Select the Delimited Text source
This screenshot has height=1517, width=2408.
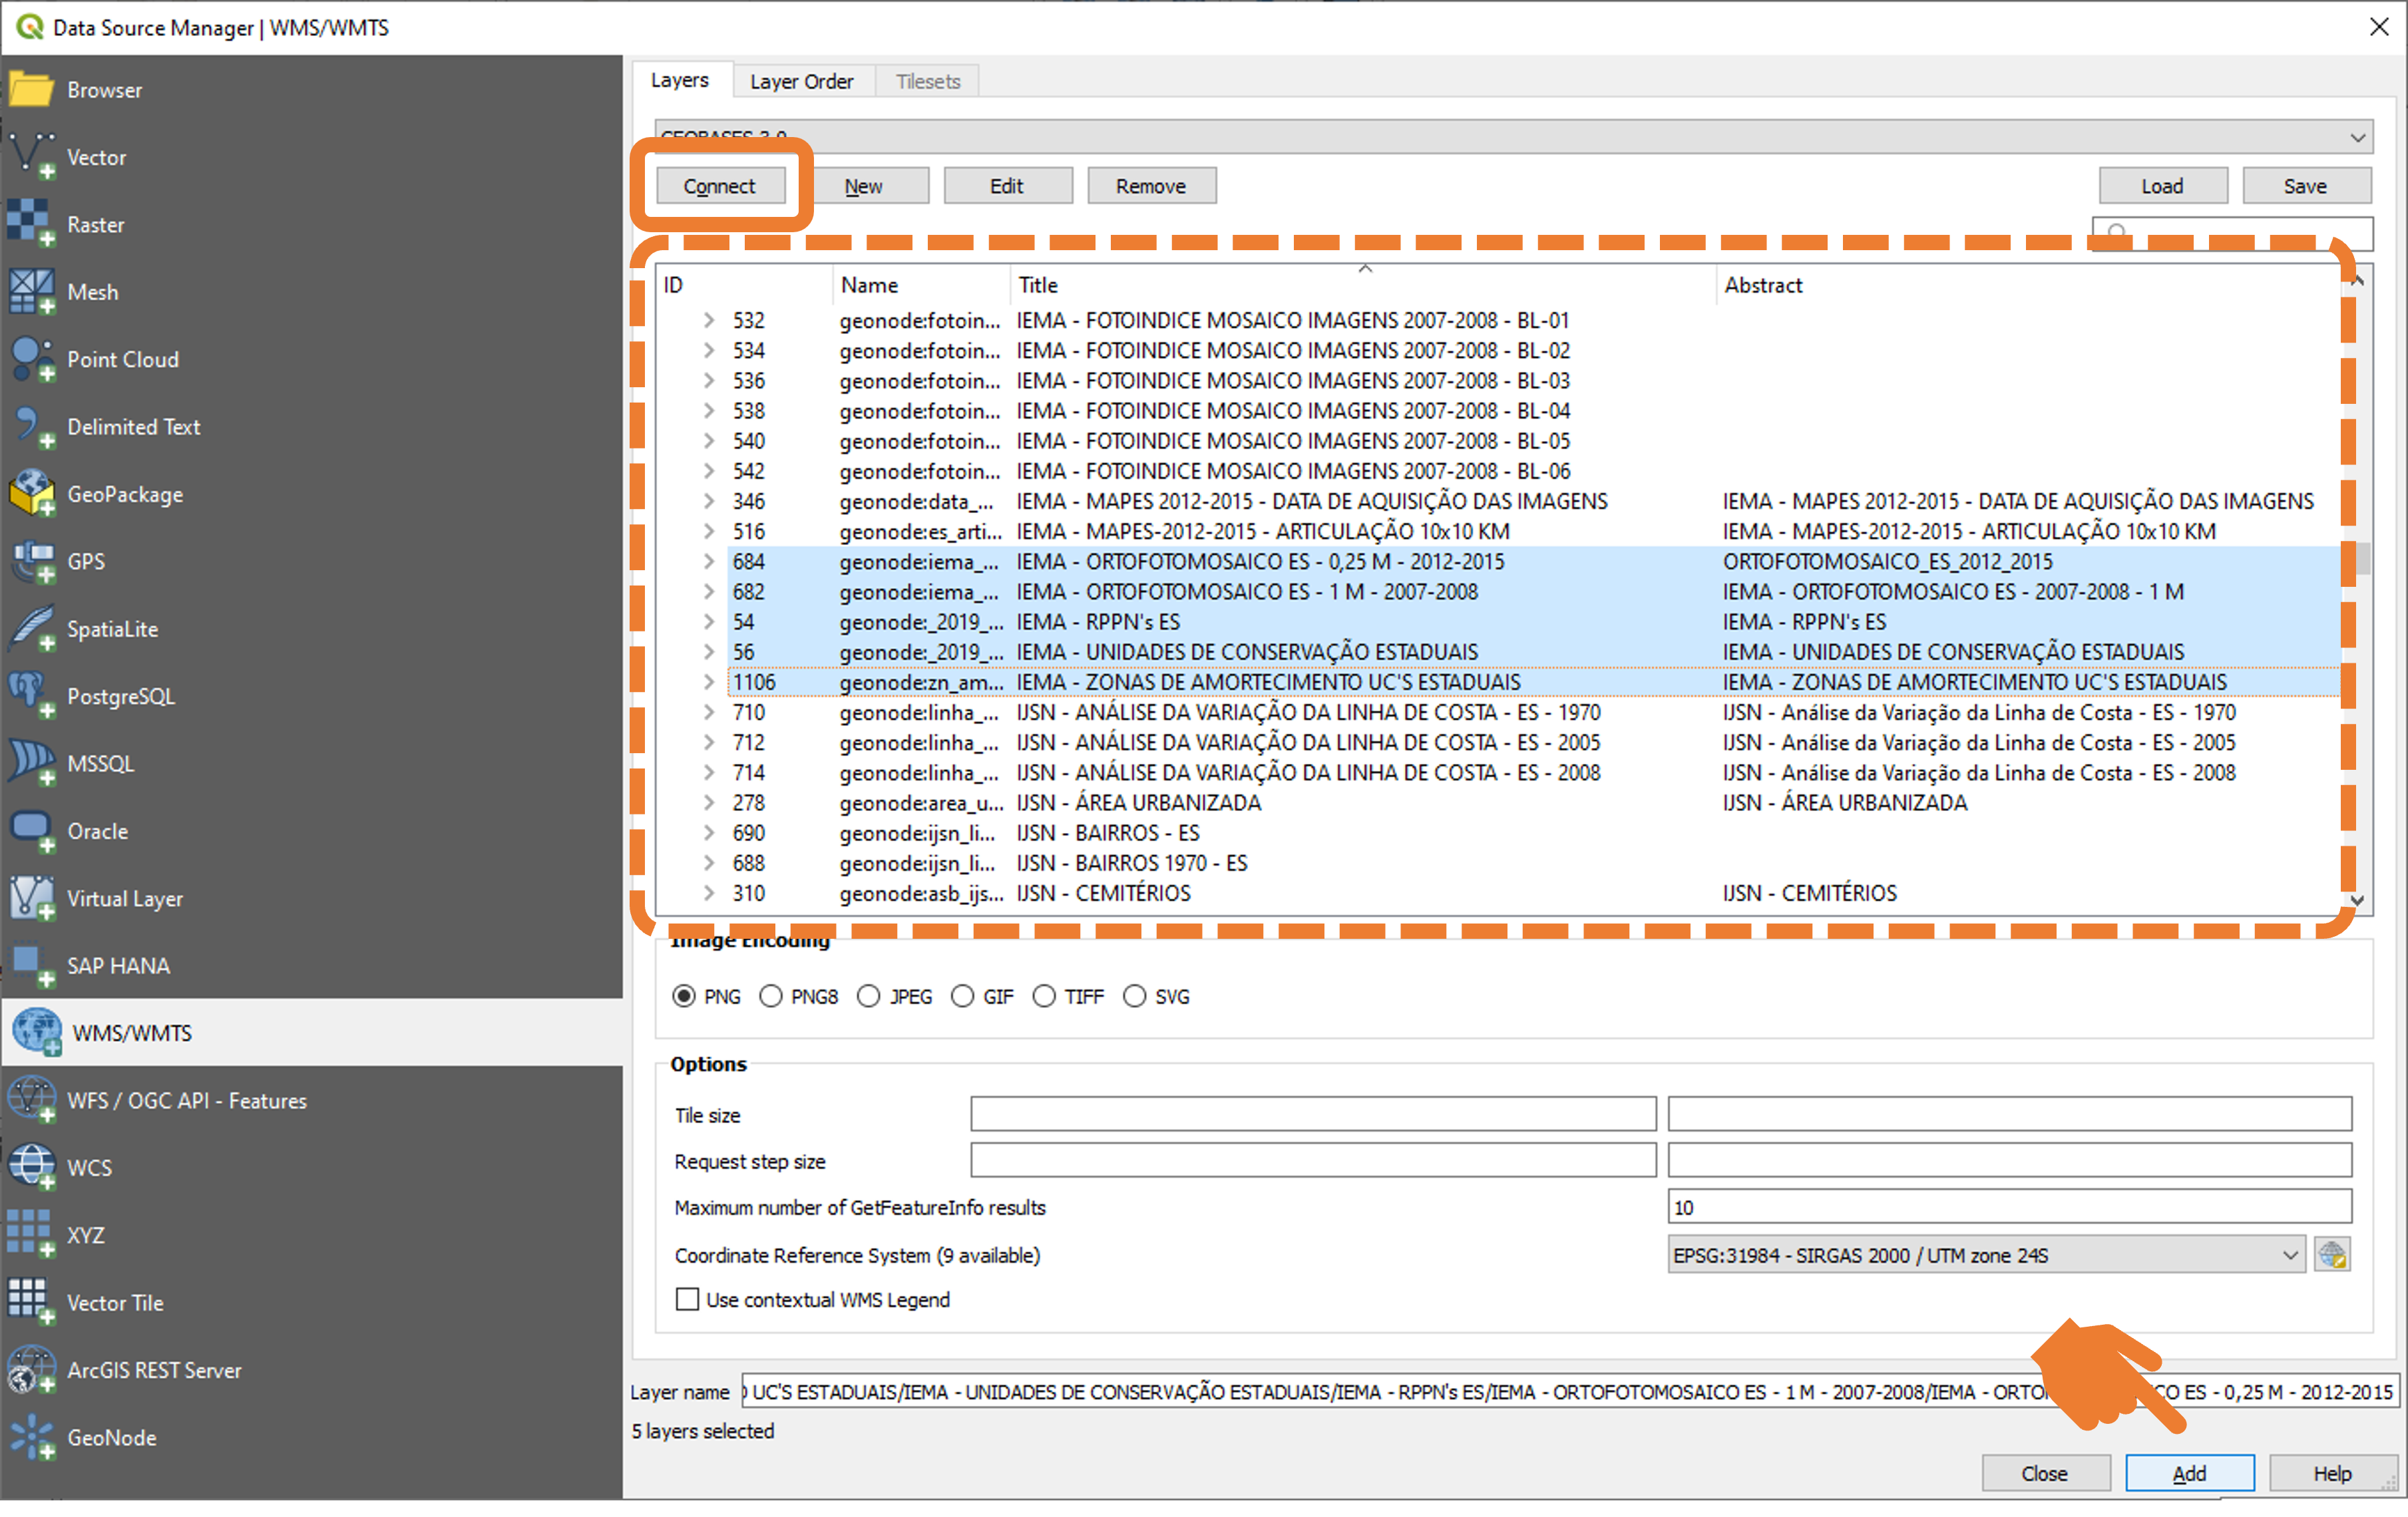click(311, 427)
